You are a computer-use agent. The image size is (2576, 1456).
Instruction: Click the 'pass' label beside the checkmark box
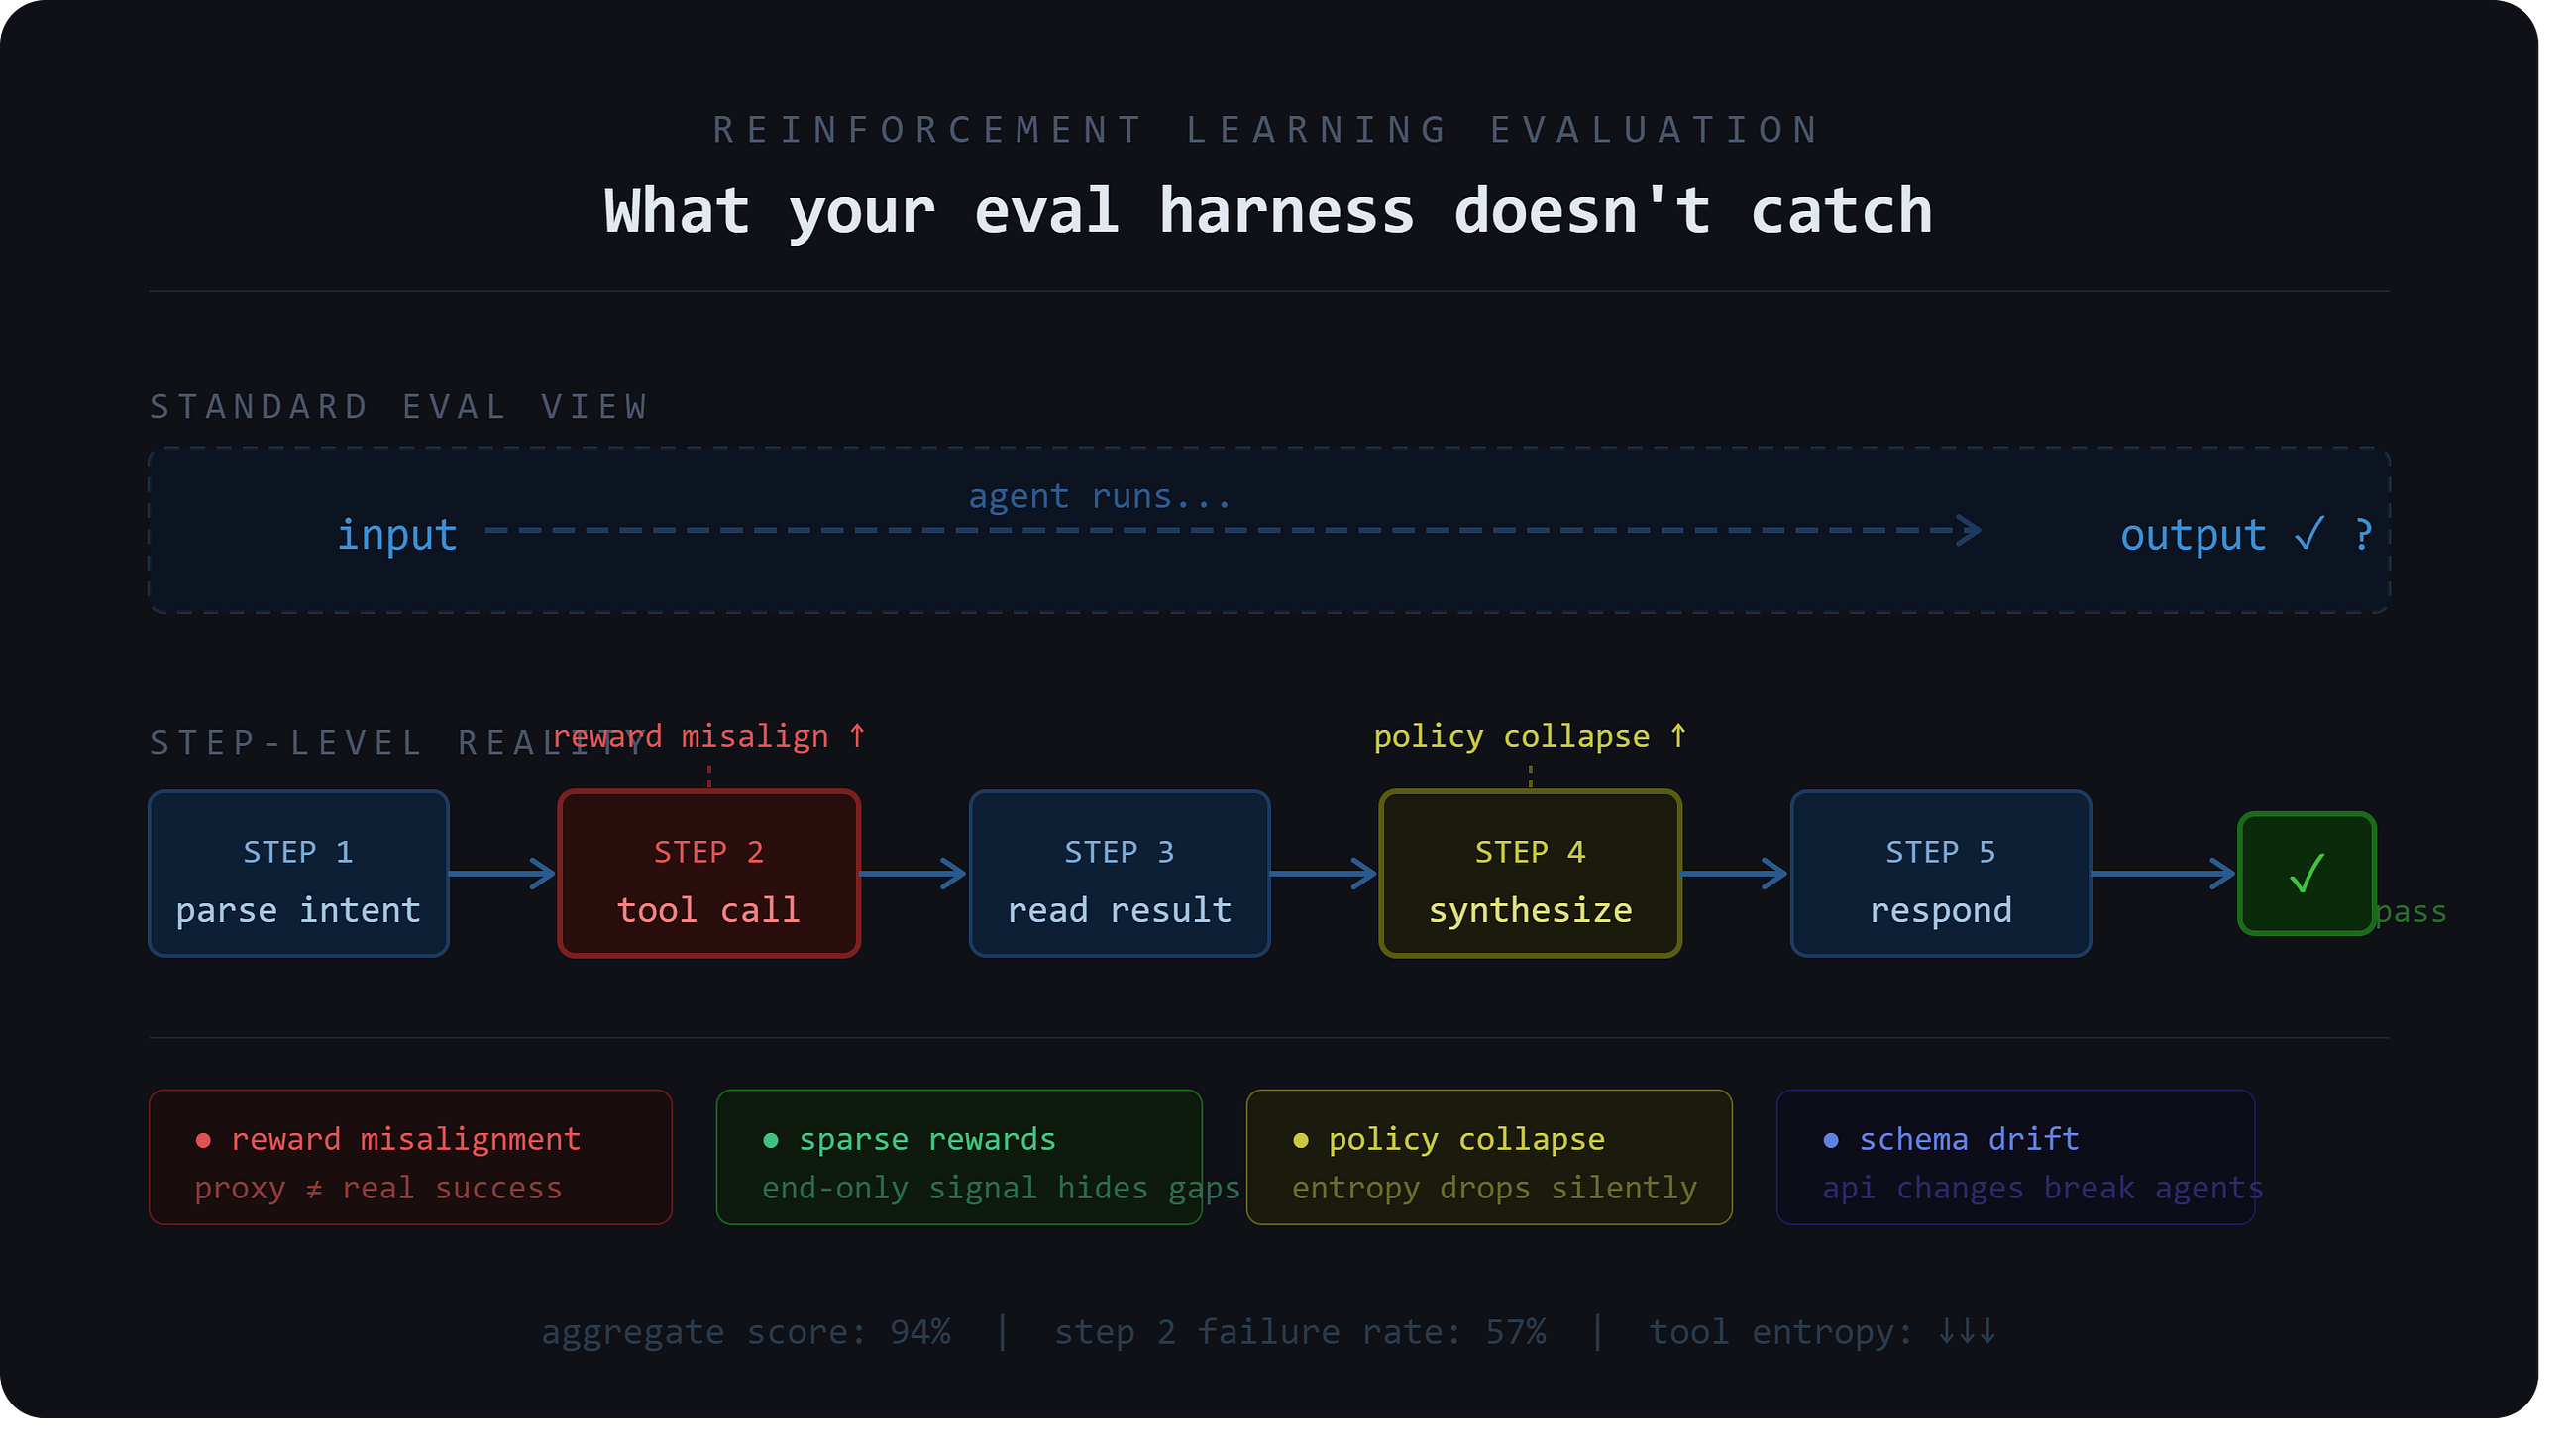point(2411,912)
